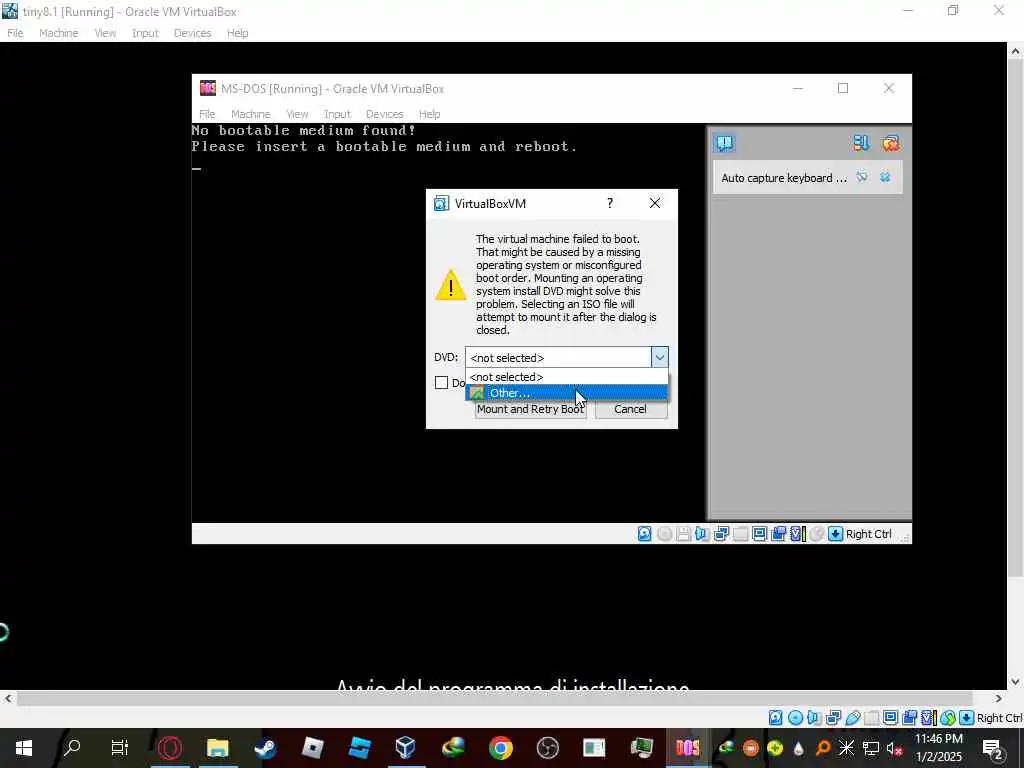This screenshot has height=768, width=1024.
Task: Click the Cancel button in dialog
Action: (630, 409)
